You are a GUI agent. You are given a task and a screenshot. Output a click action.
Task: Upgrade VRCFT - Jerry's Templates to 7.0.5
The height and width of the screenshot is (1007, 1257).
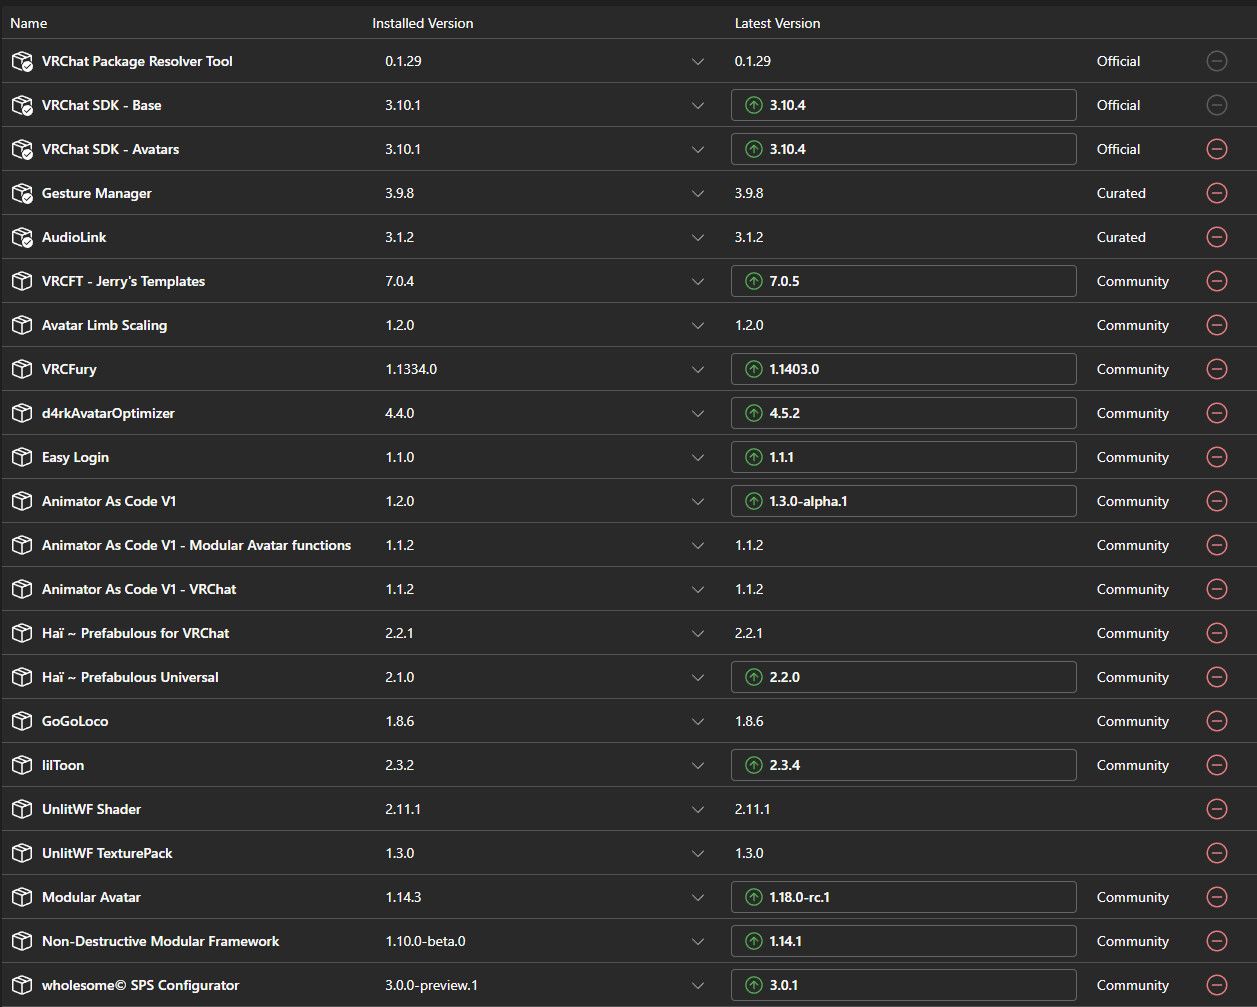click(x=904, y=281)
